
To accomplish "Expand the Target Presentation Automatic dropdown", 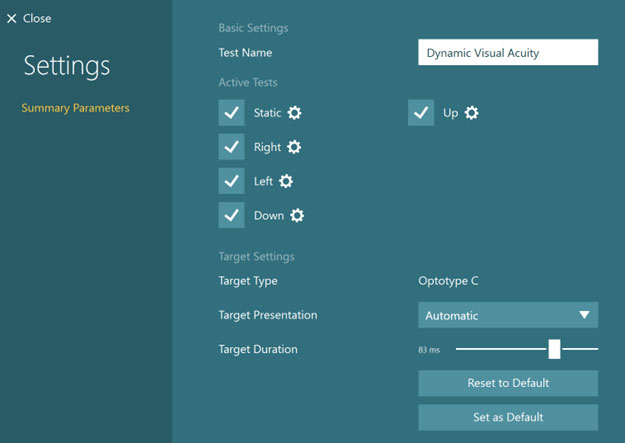I will [x=508, y=315].
